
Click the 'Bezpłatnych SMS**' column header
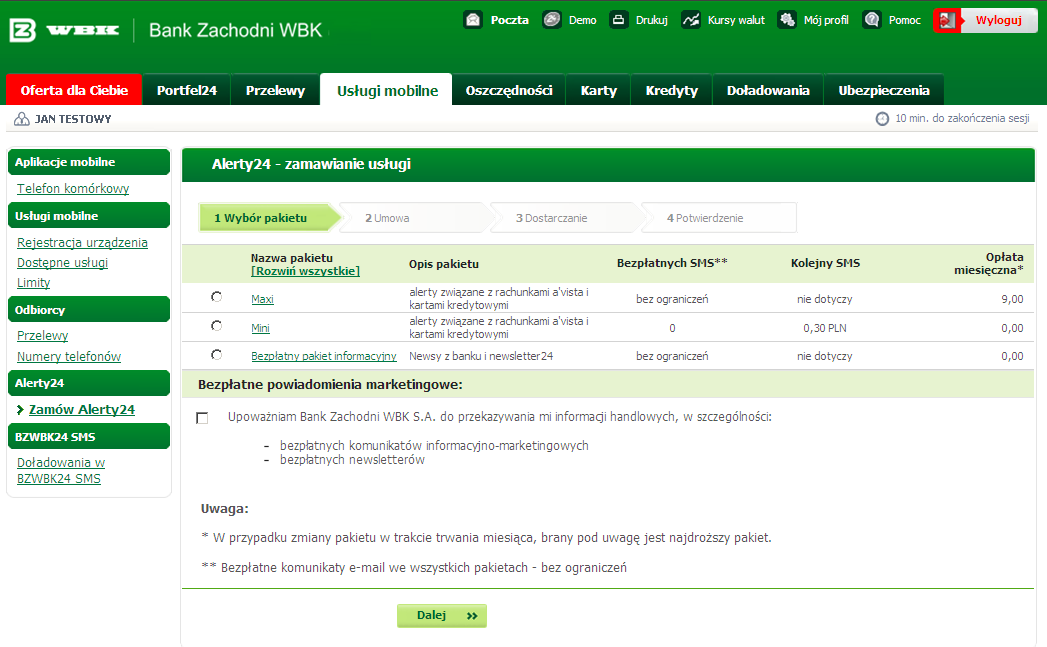[x=672, y=263]
